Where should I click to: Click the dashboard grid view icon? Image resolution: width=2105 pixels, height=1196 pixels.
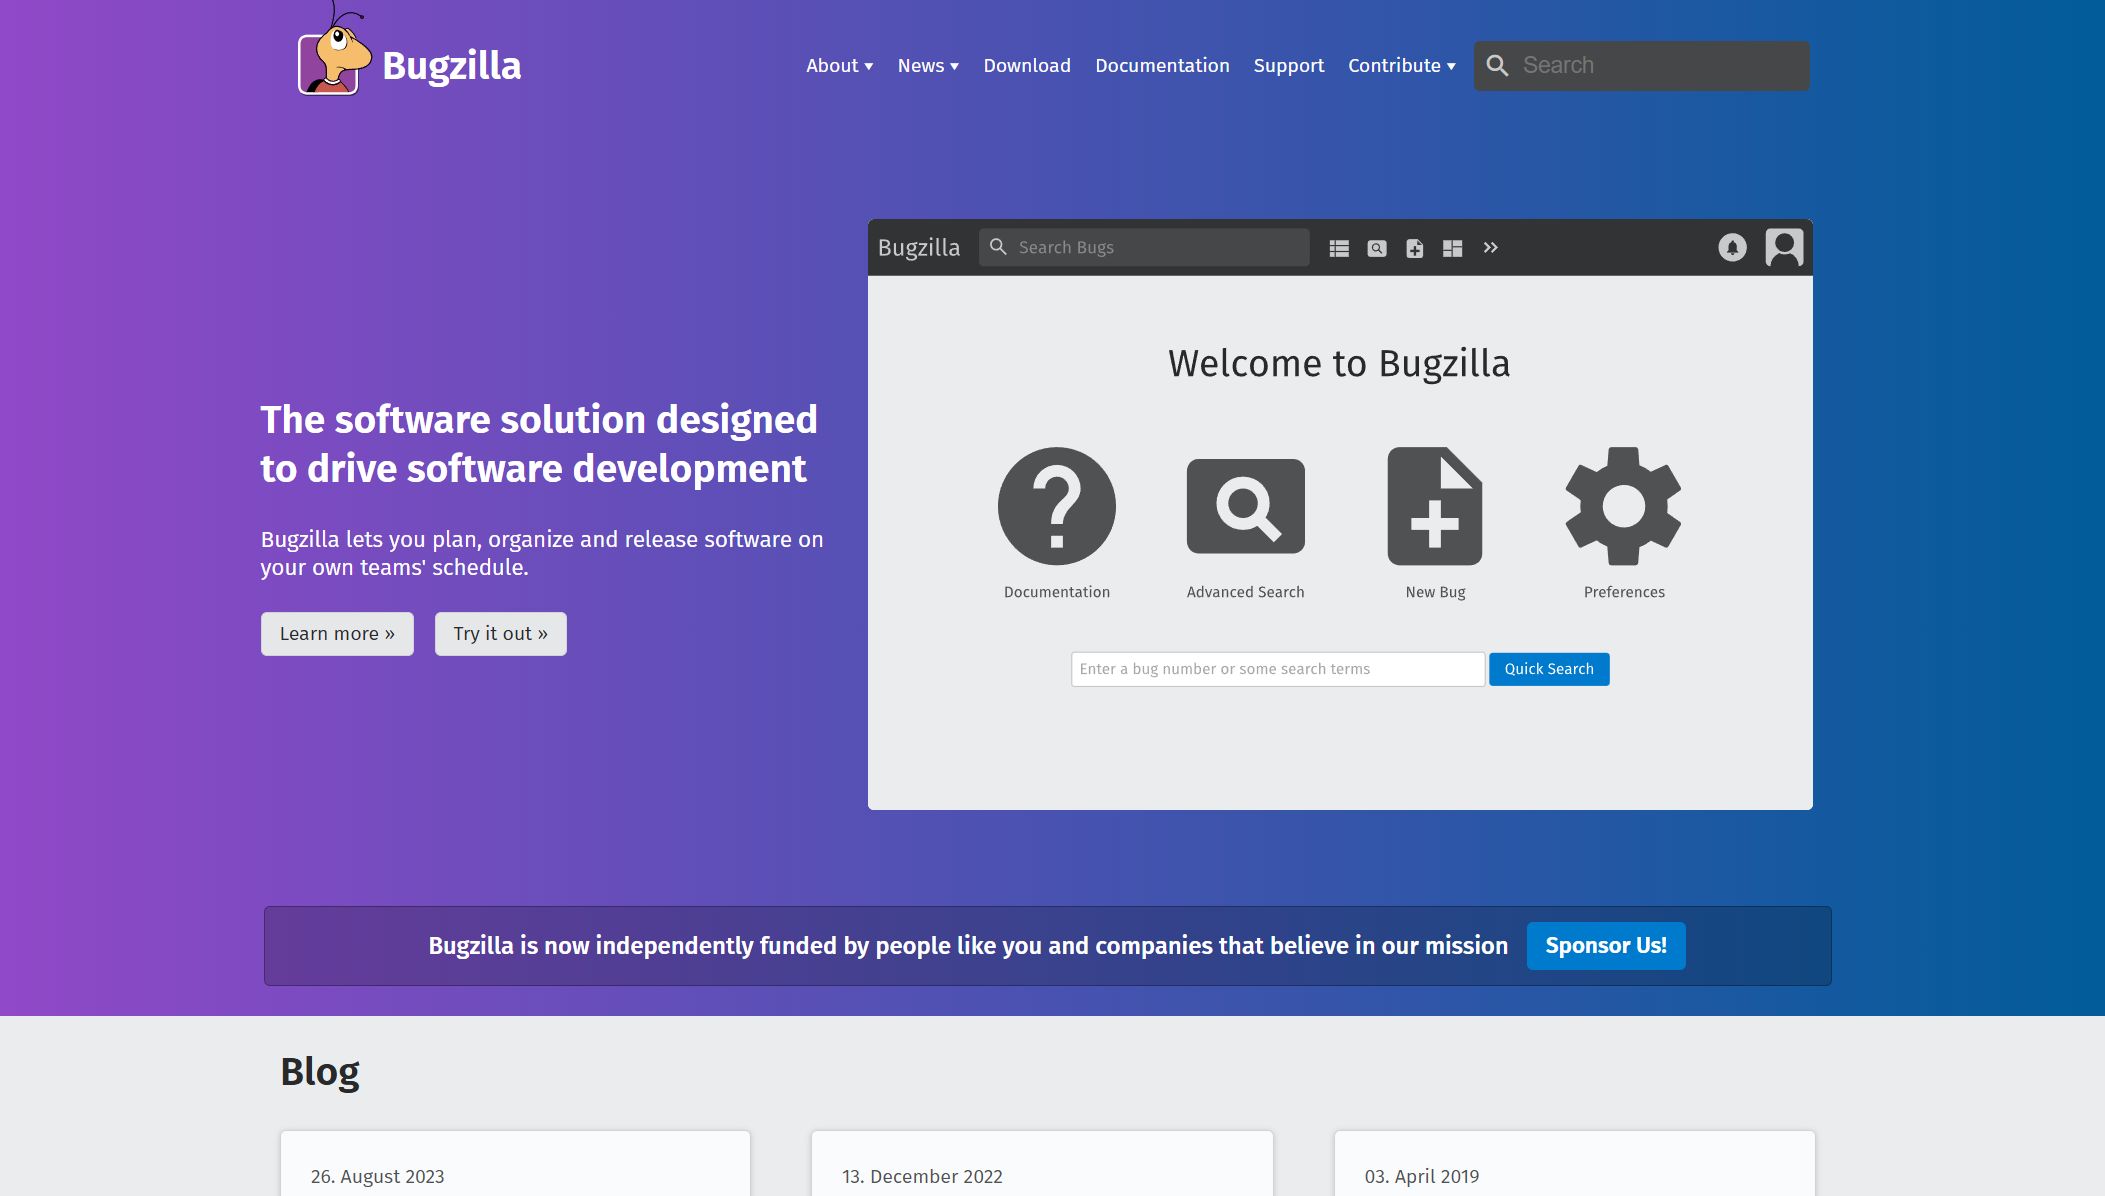[x=1452, y=247]
